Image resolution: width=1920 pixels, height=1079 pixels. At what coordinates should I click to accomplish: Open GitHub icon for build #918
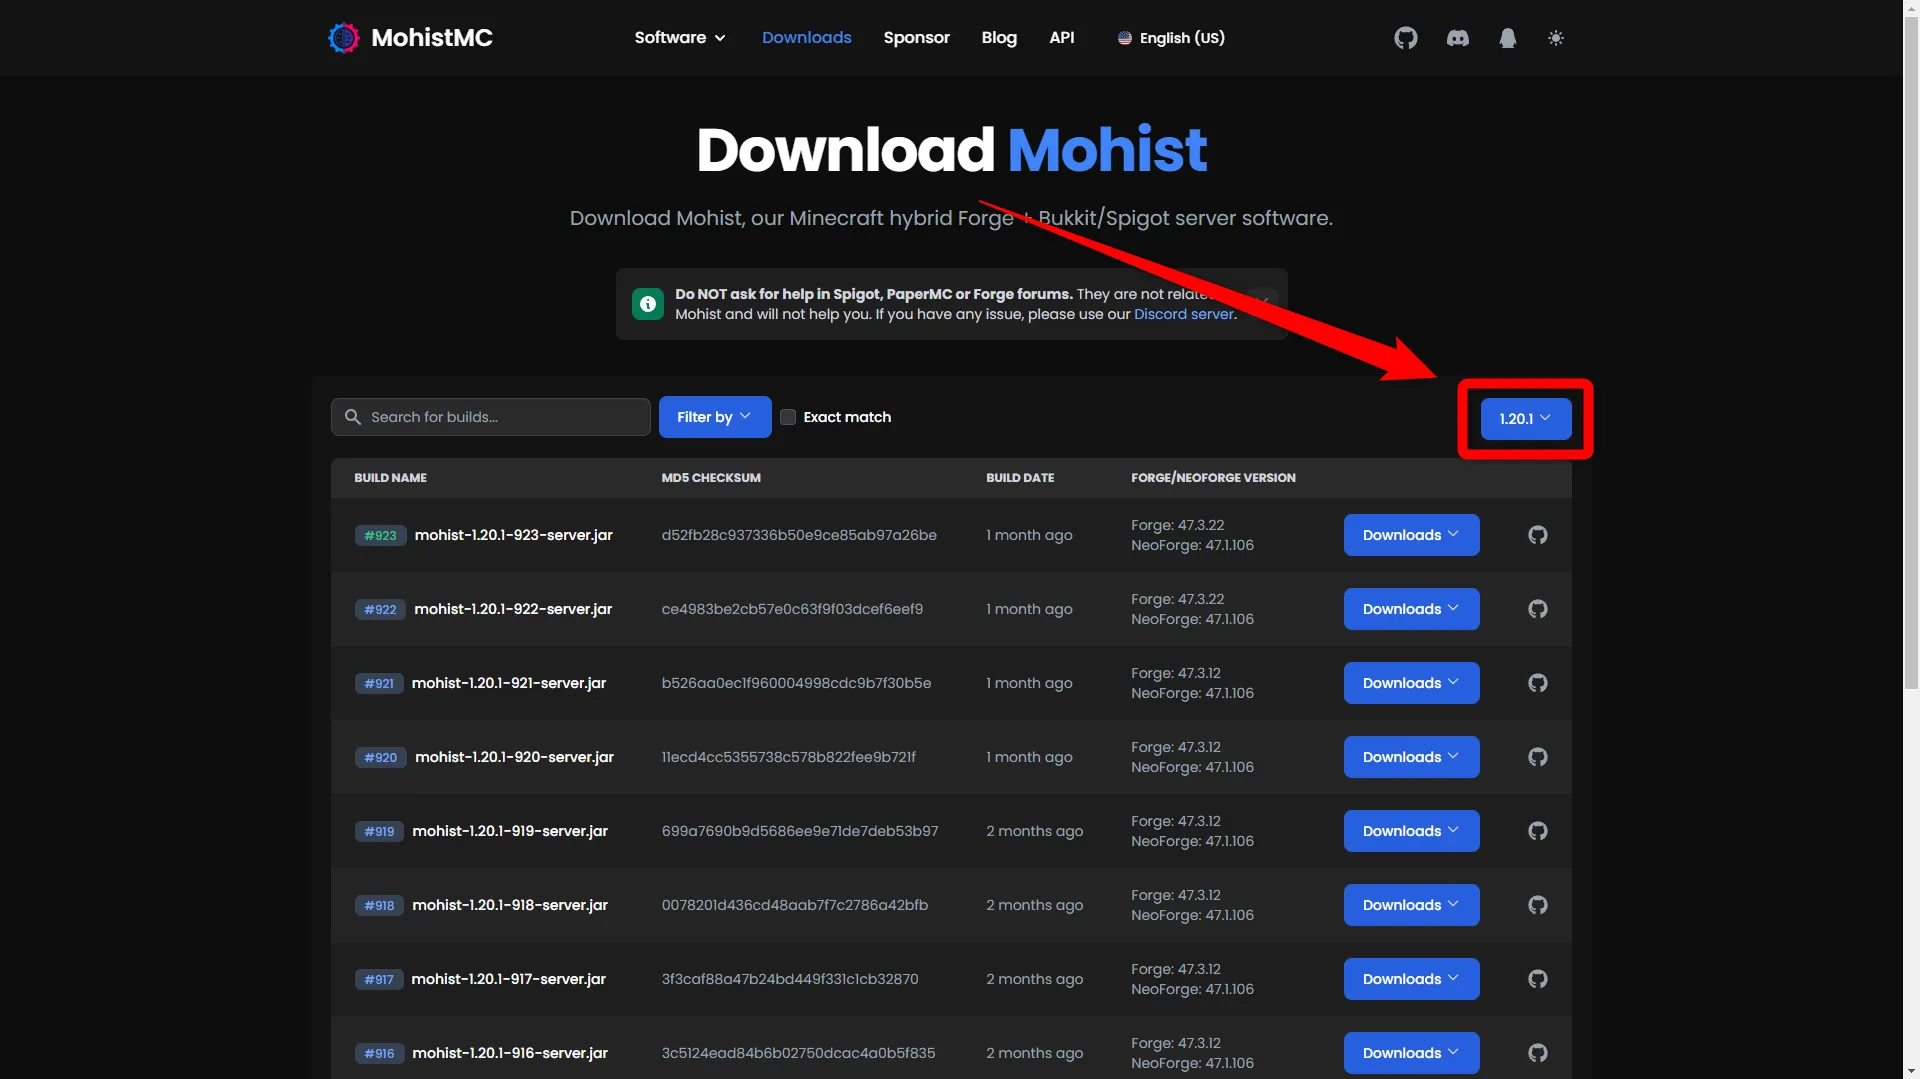pos(1538,905)
